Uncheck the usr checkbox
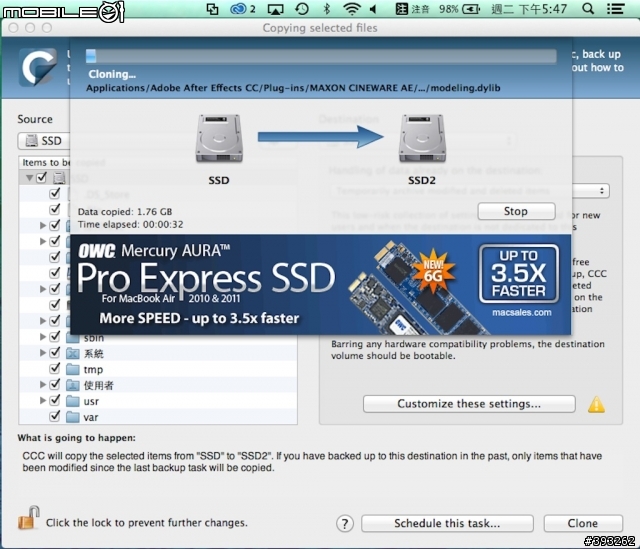Image resolution: width=640 pixels, height=549 pixels. tap(55, 400)
